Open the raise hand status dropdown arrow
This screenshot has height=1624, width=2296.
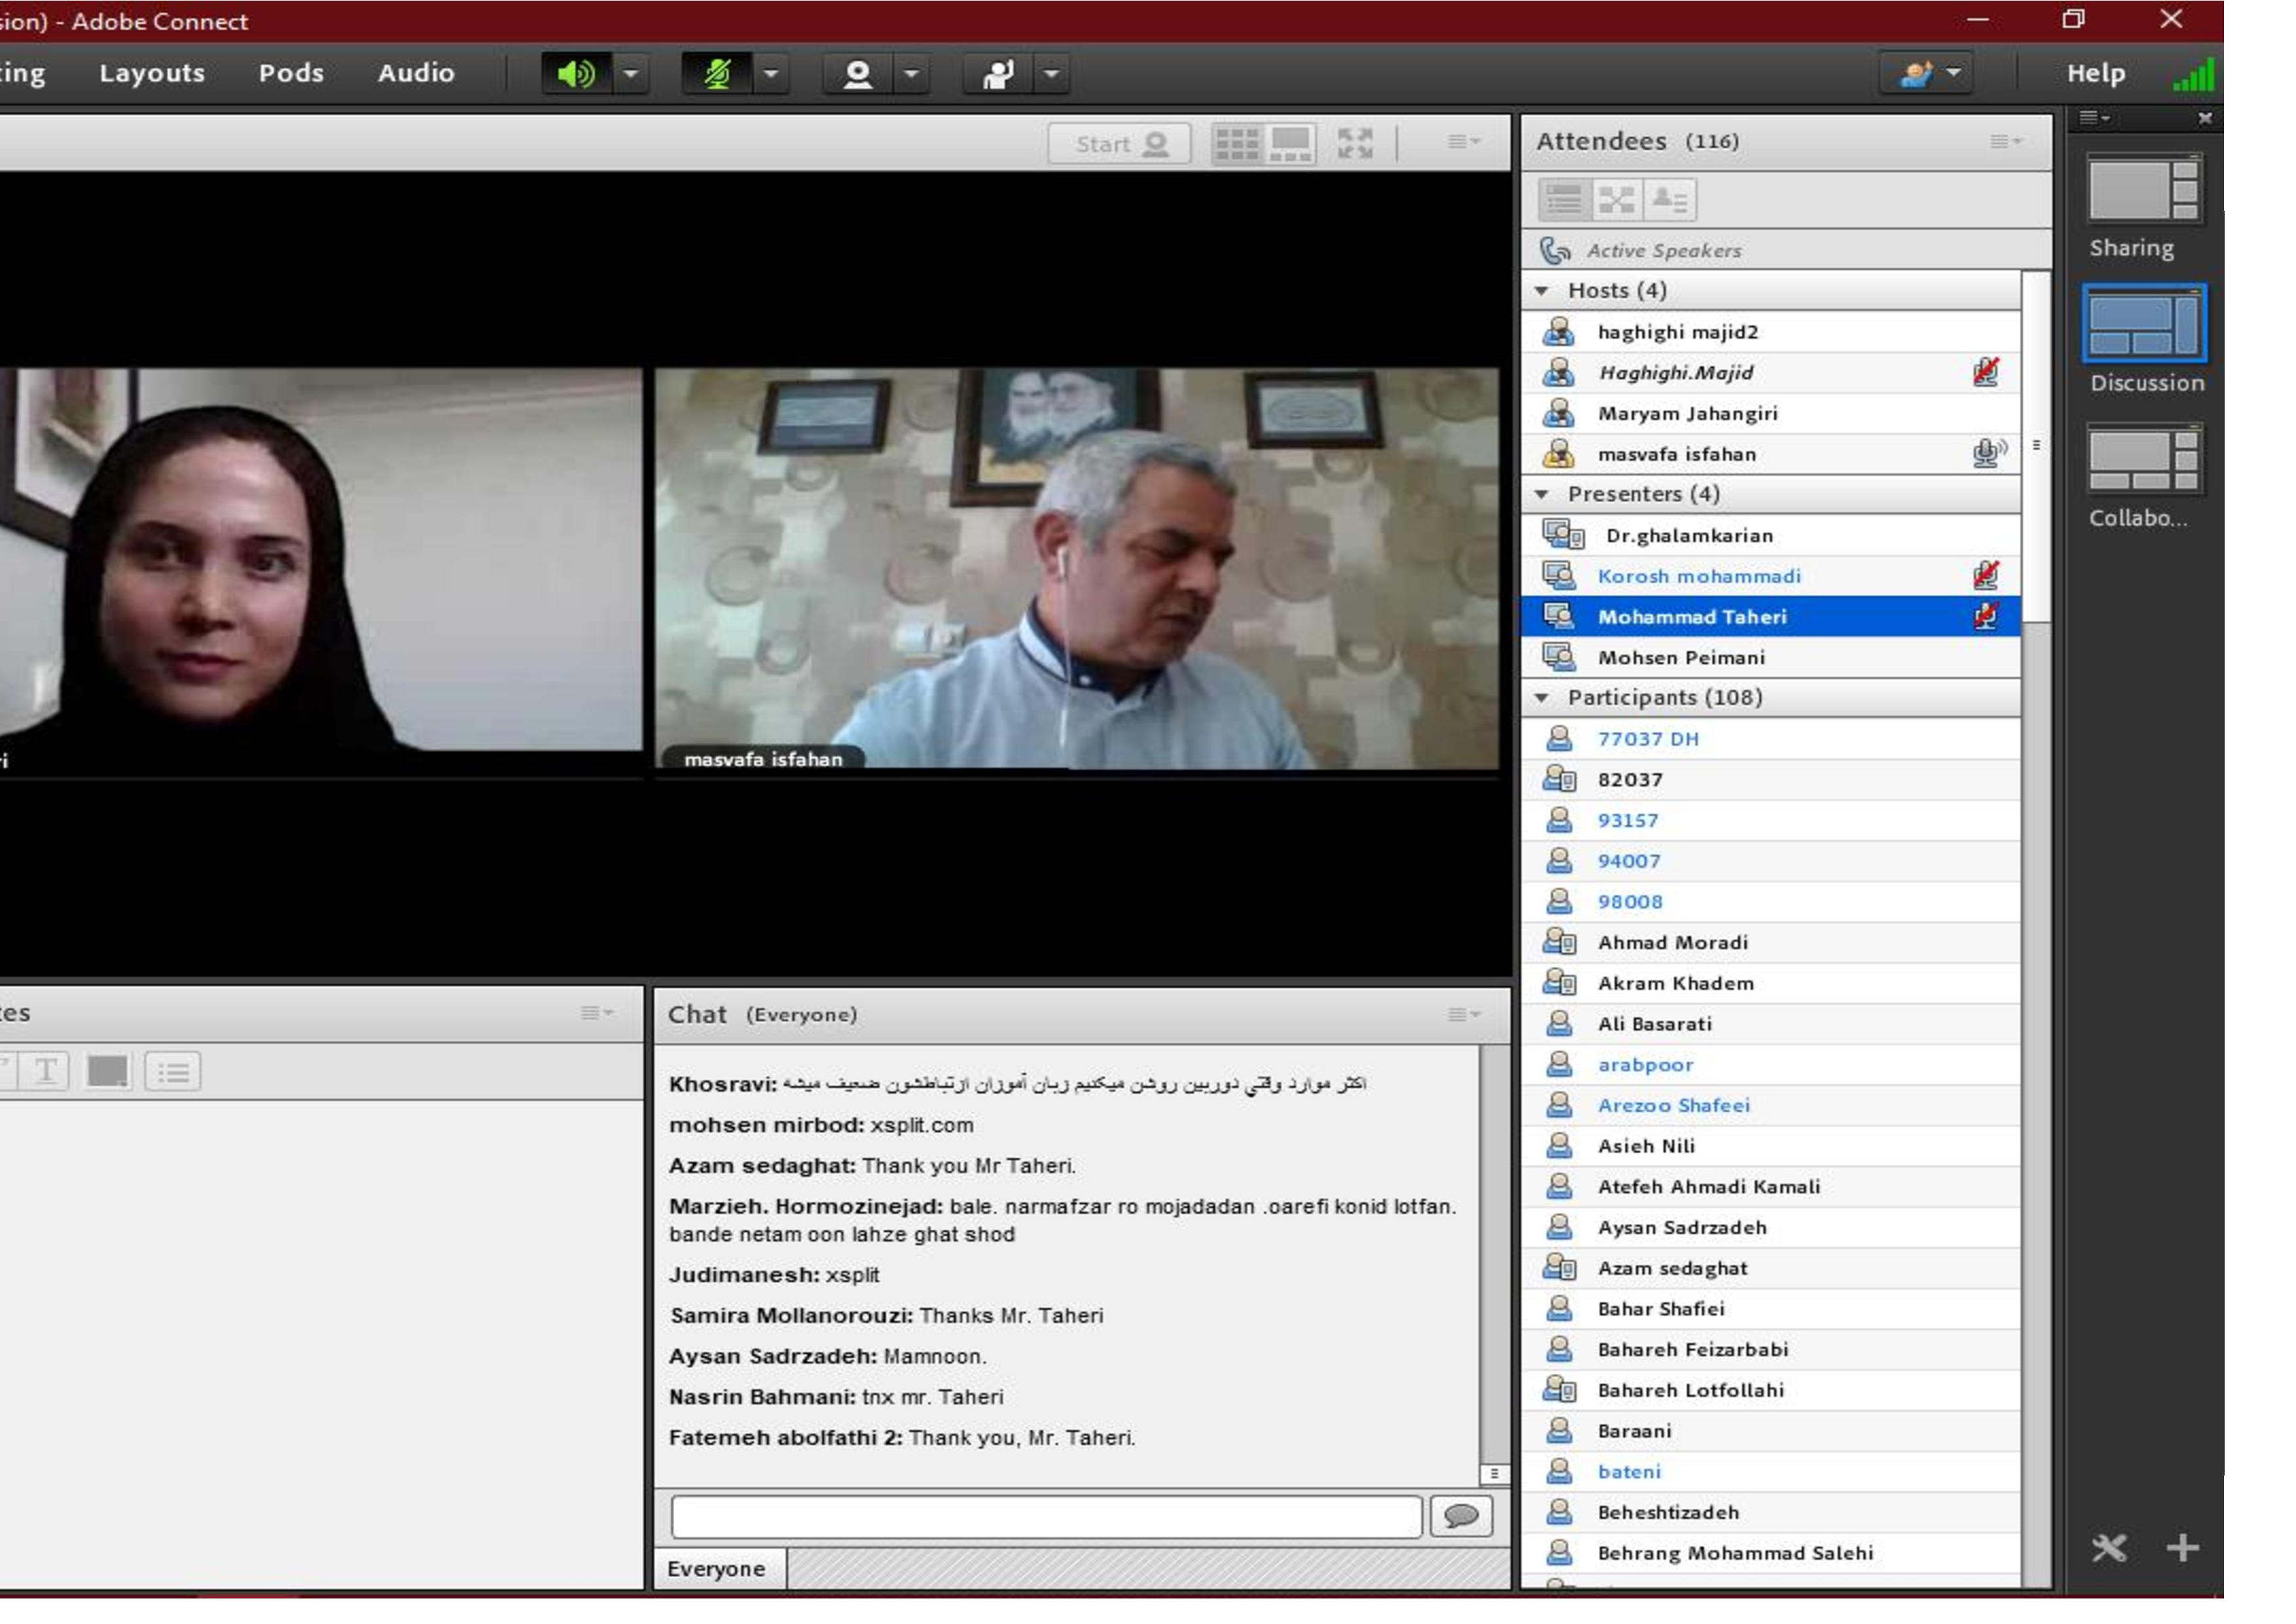[x=1051, y=74]
